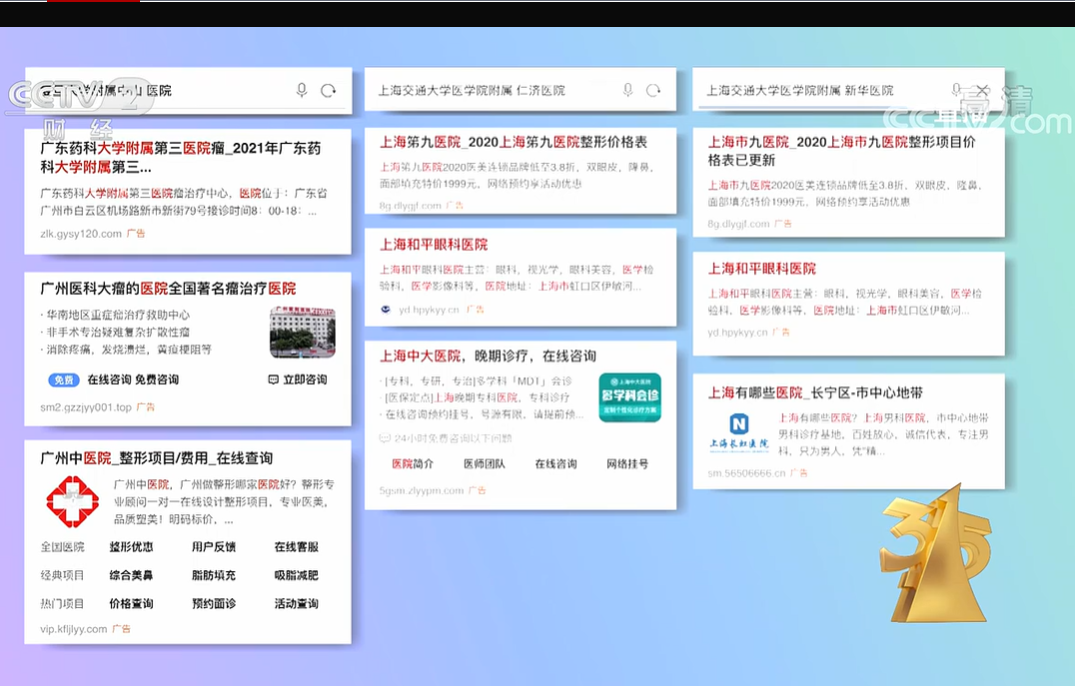
Task: Click the hospital building thumbnail
Action: (x=302, y=332)
